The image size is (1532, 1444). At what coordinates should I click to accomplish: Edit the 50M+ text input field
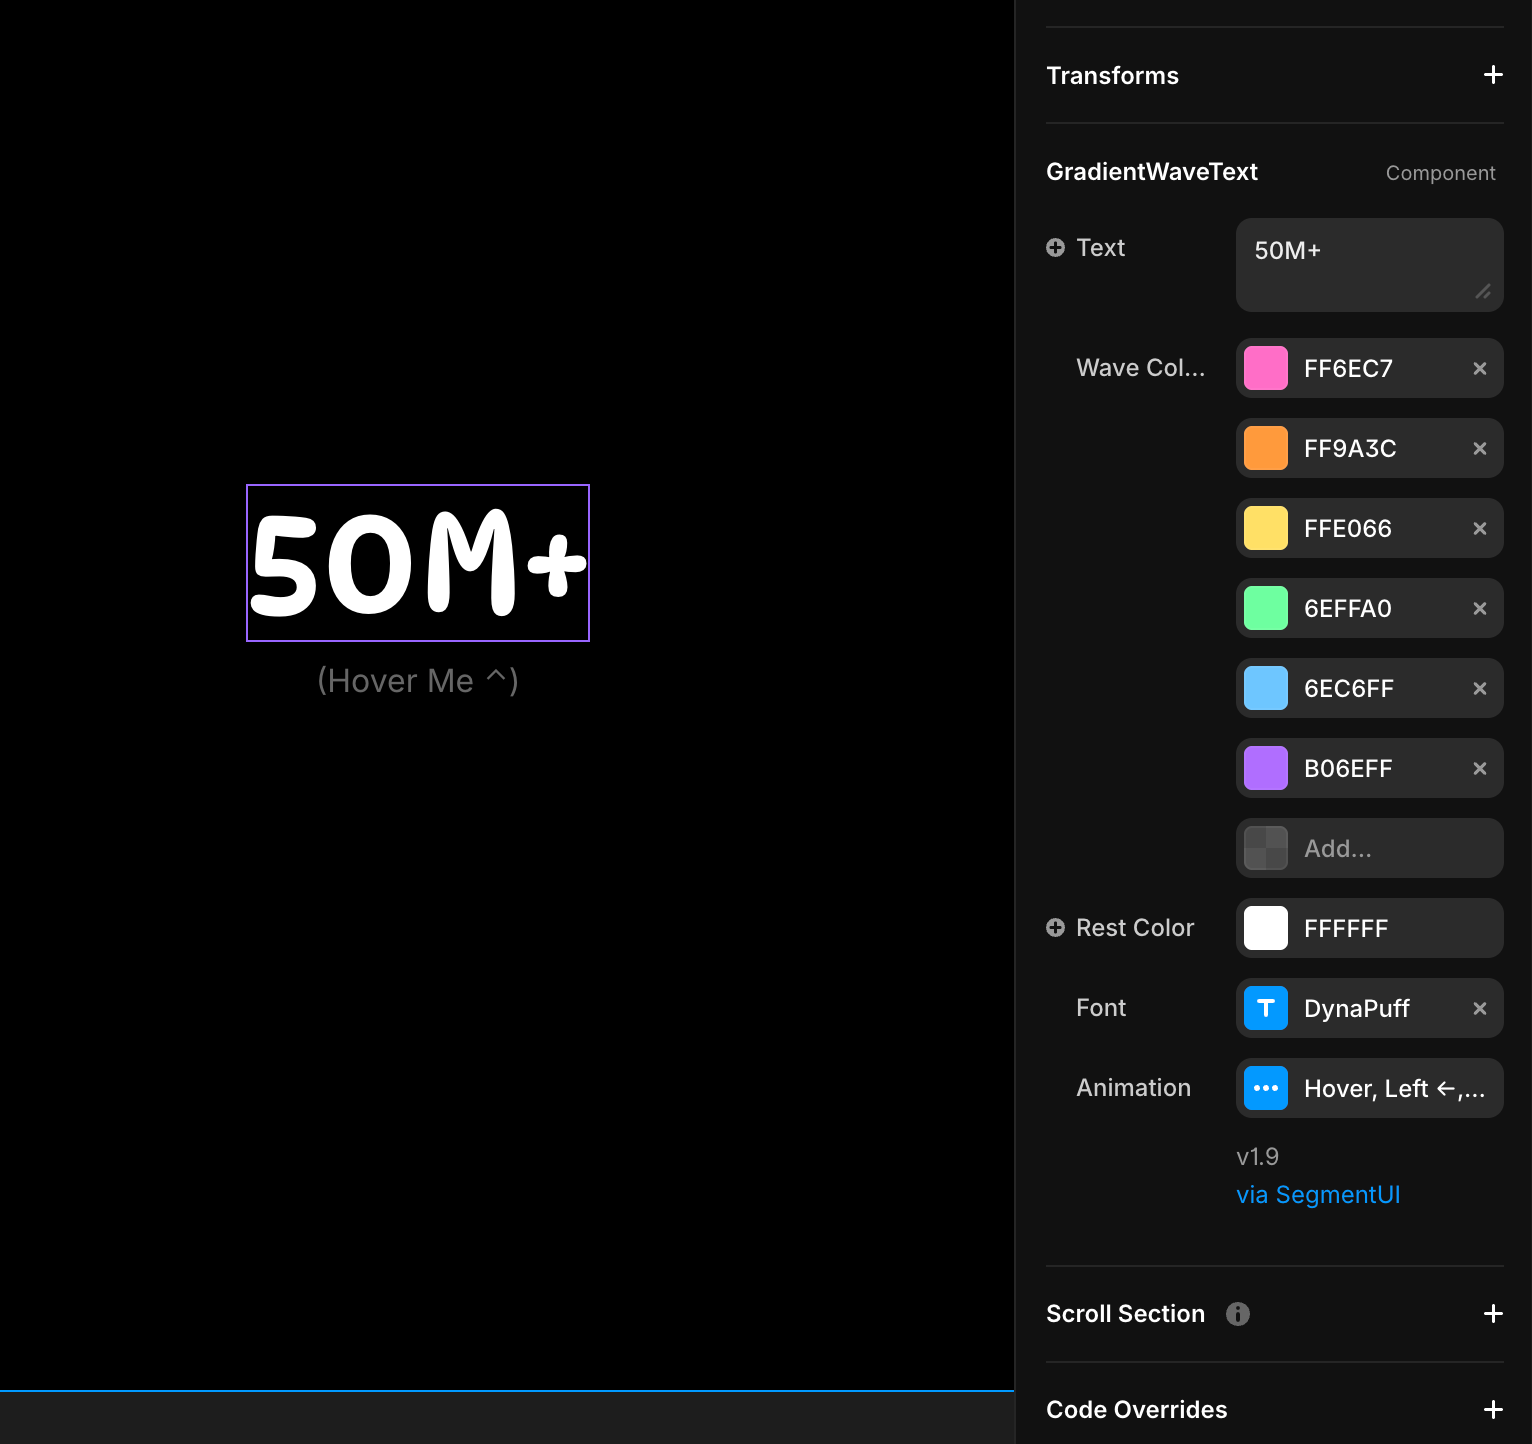click(1370, 265)
